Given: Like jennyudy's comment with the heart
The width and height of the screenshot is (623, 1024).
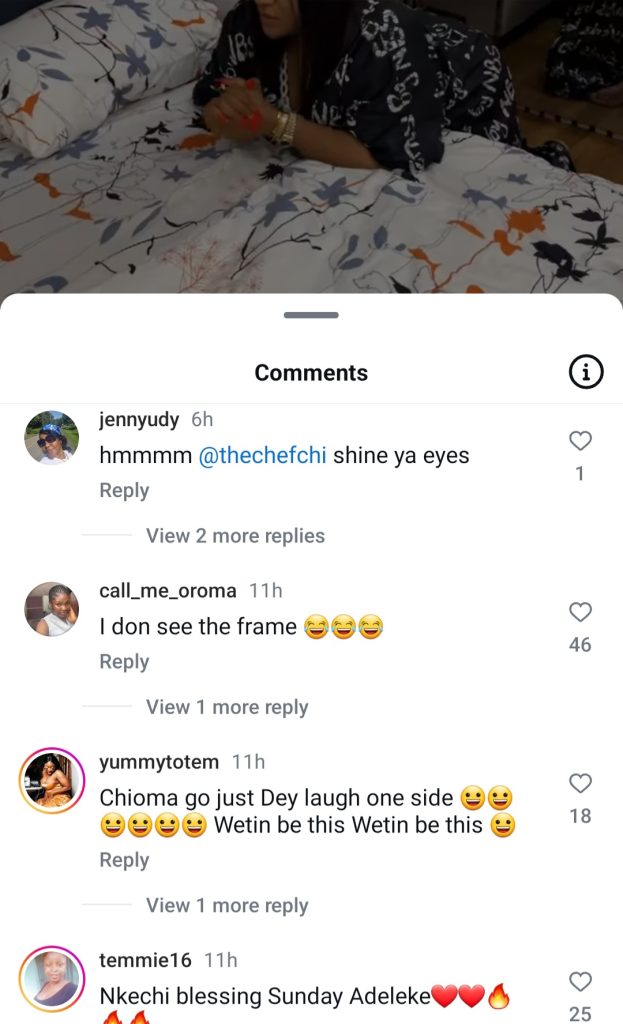Looking at the screenshot, I should 580,441.
